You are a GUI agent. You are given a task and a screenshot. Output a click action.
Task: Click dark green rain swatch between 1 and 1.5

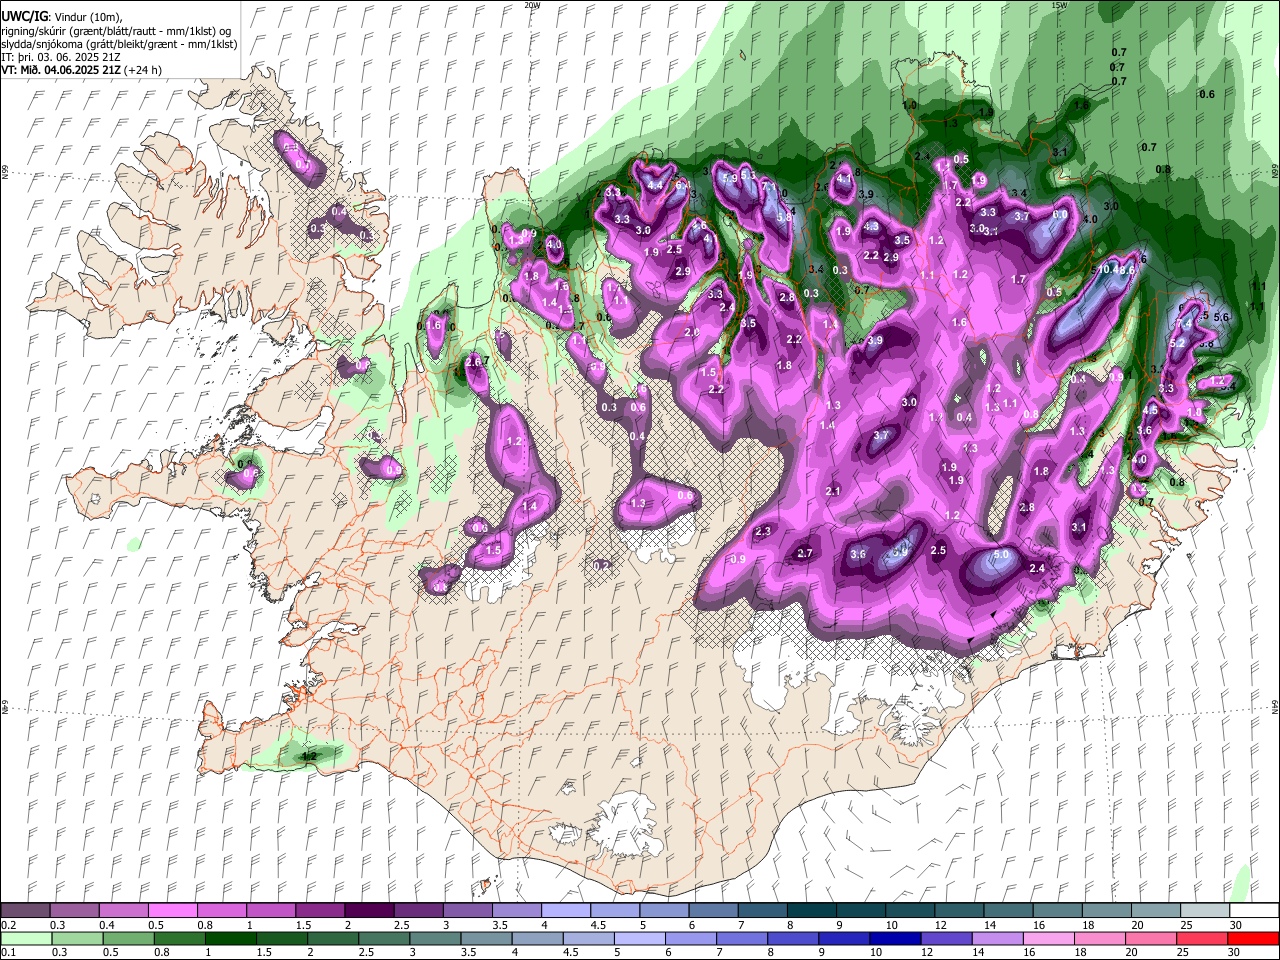230,938
